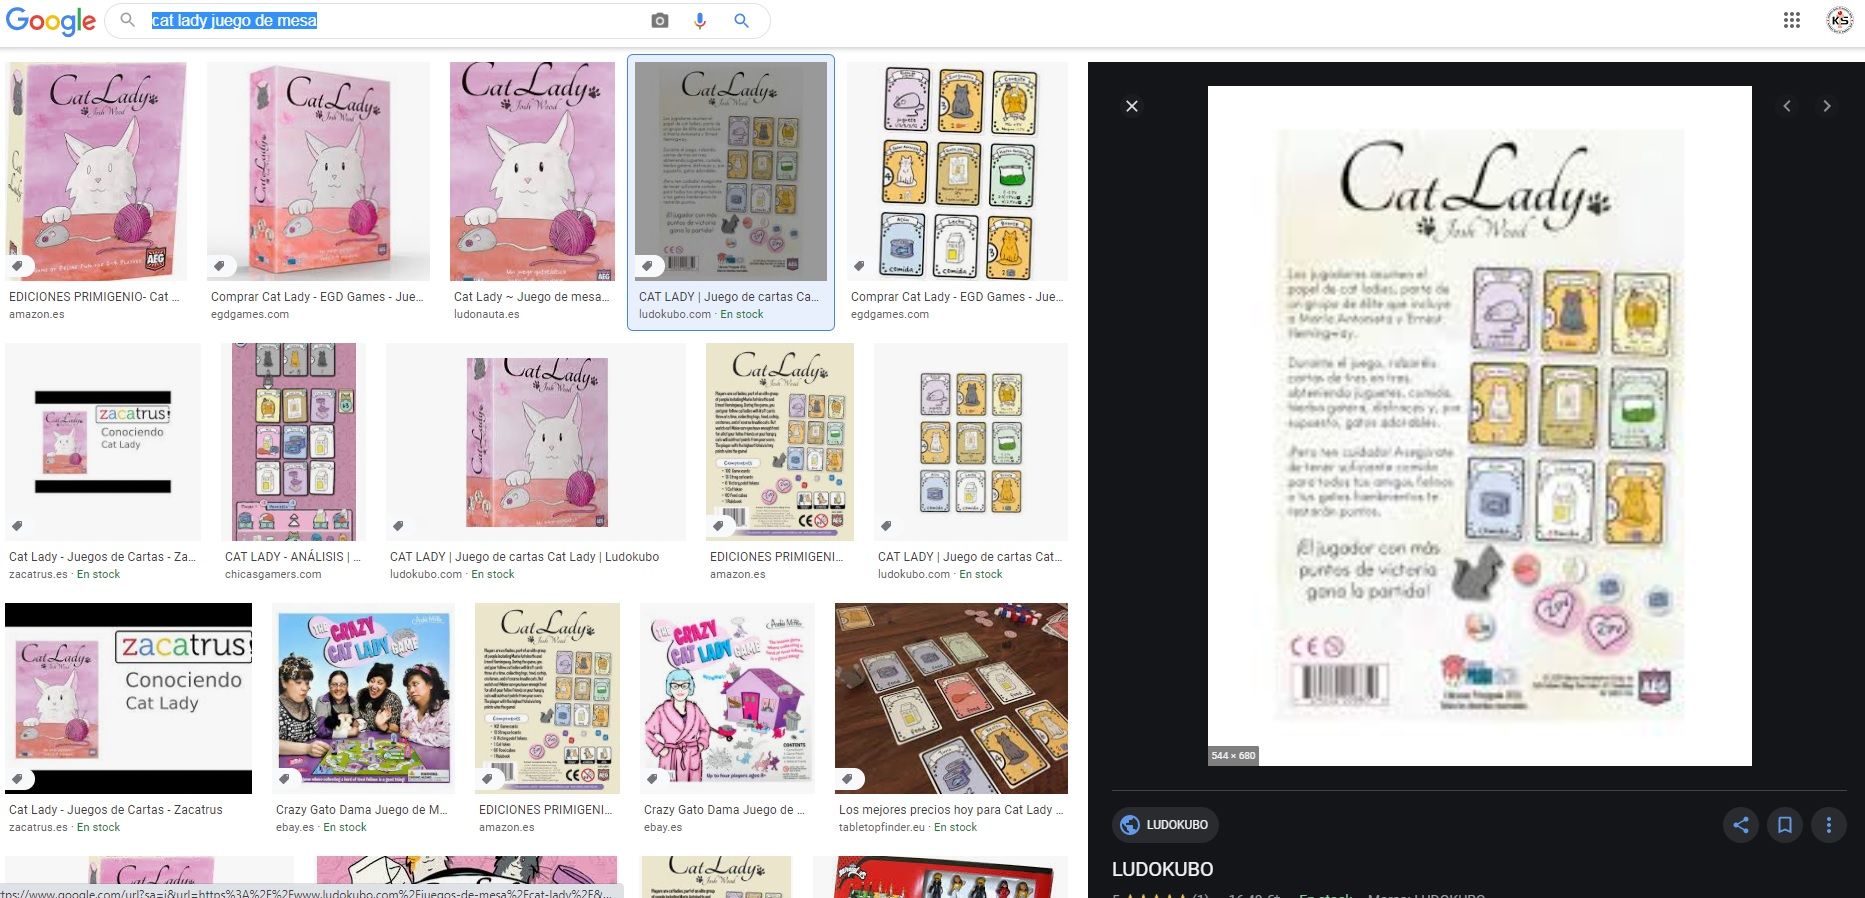Open ludonauta.es Cat Lady thumbnail
The height and width of the screenshot is (898, 1865).
pos(532,171)
